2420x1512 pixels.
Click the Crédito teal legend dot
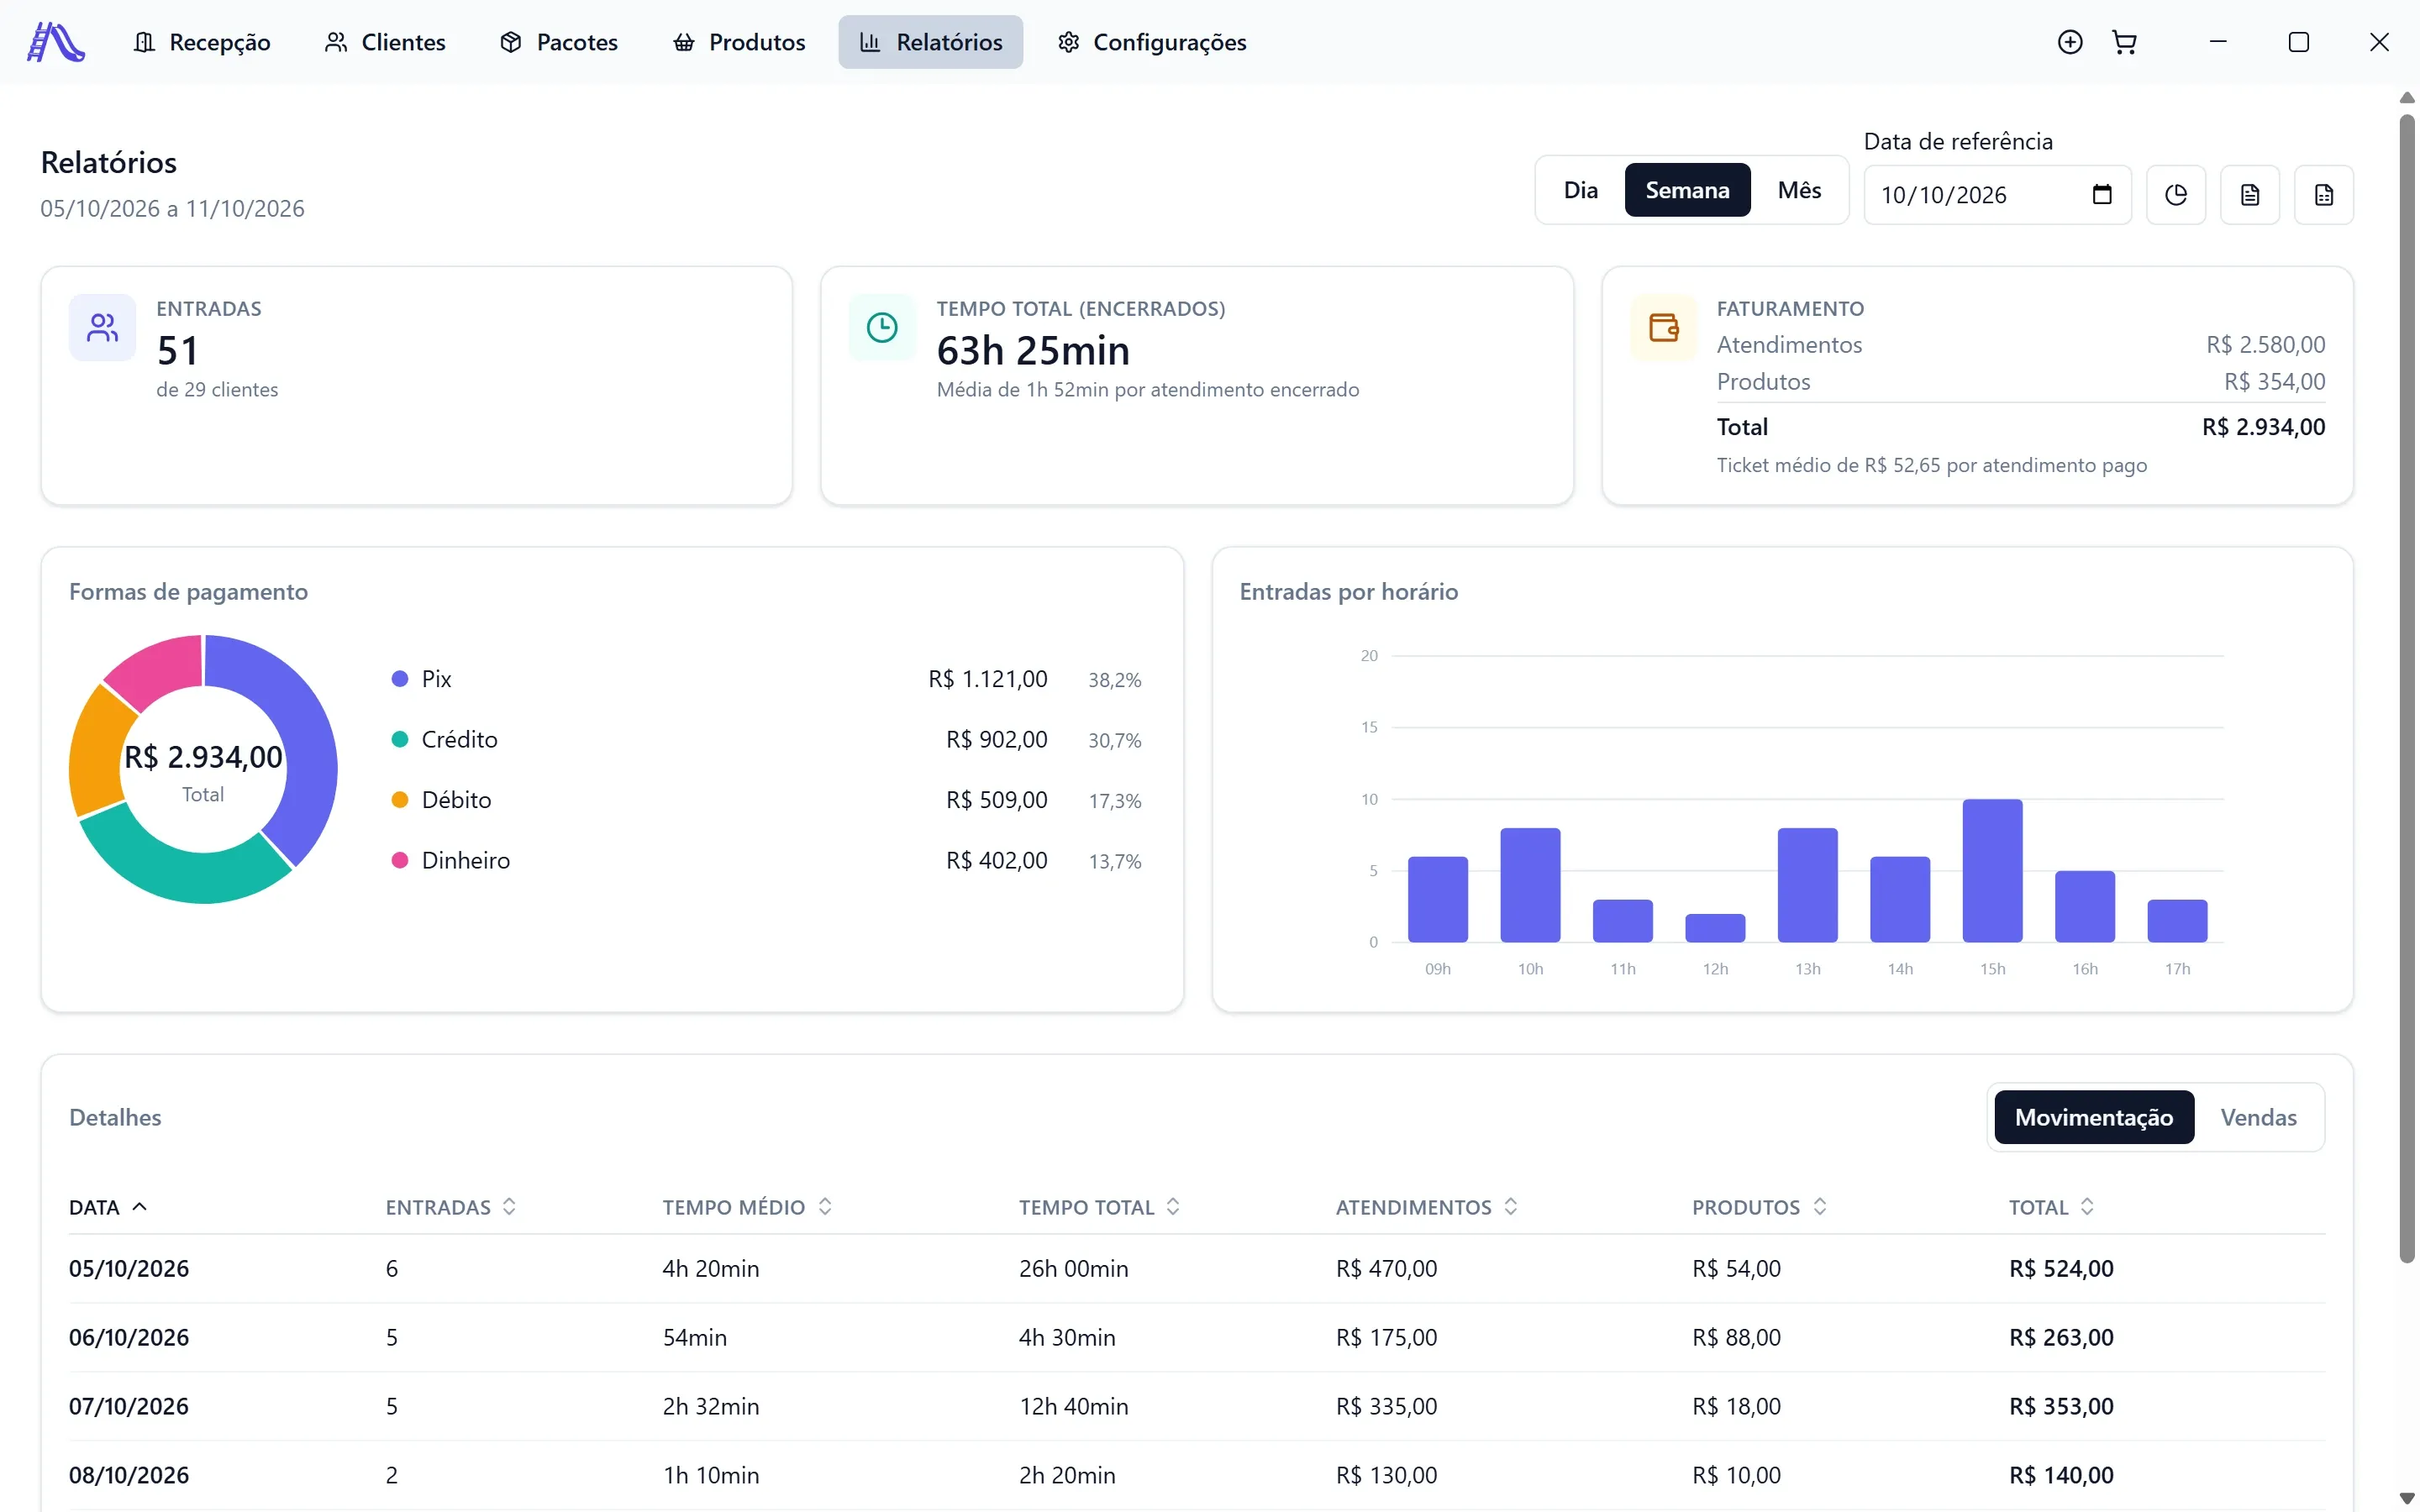pyautogui.click(x=400, y=739)
